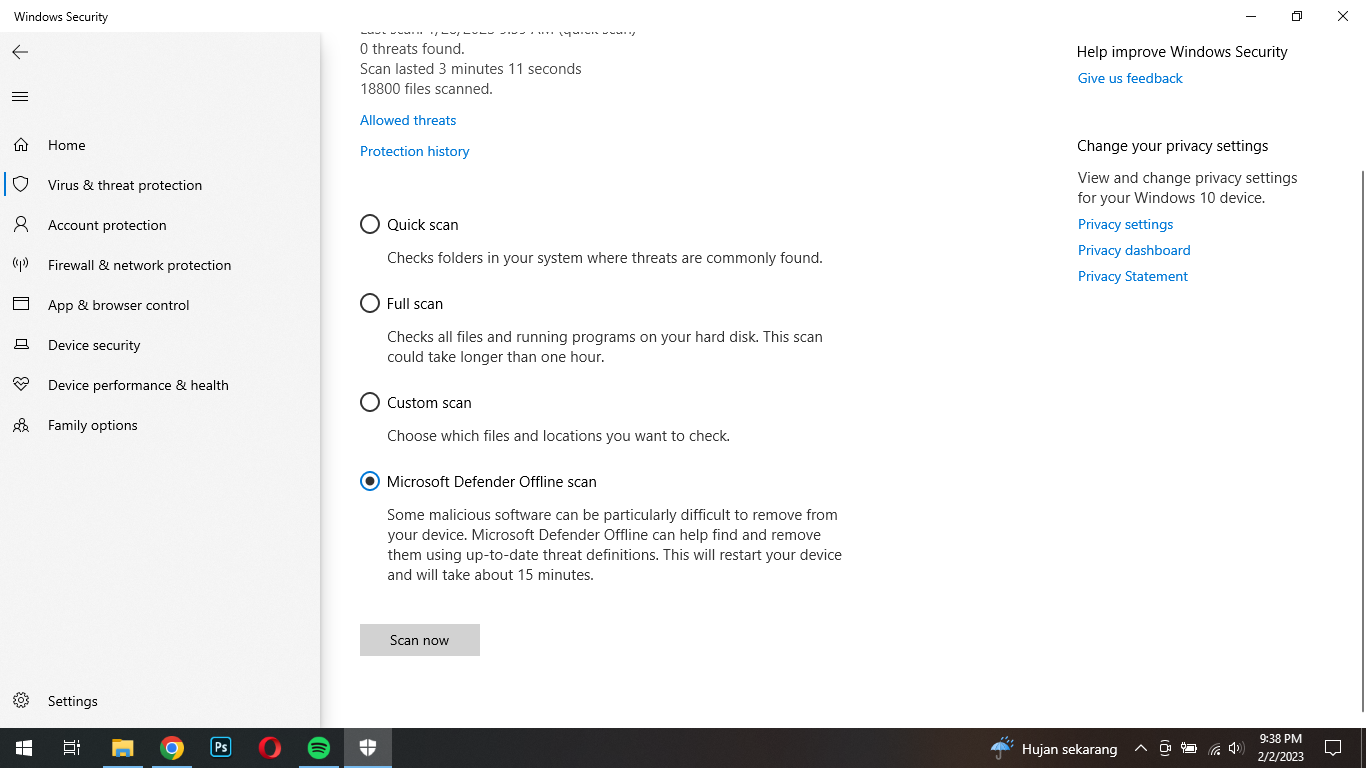Click the text '18800 files scanned.'
Viewport: 1366px width, 768px height.
click(426, 89)
